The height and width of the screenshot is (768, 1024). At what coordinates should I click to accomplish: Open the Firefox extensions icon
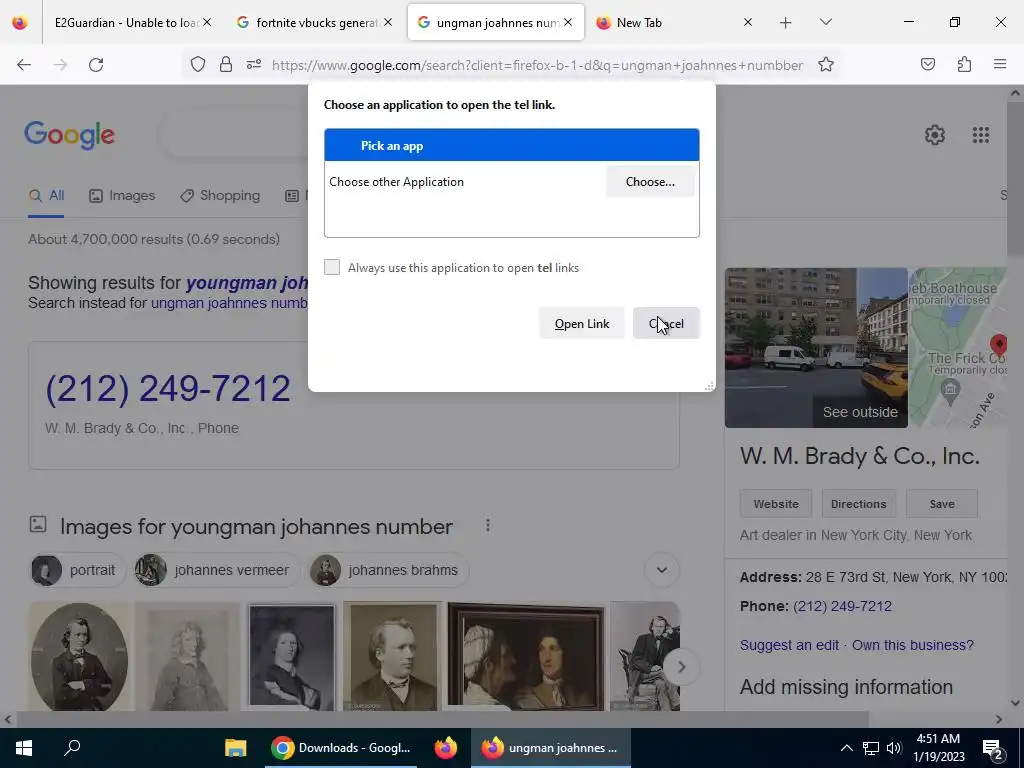point(964,64)
